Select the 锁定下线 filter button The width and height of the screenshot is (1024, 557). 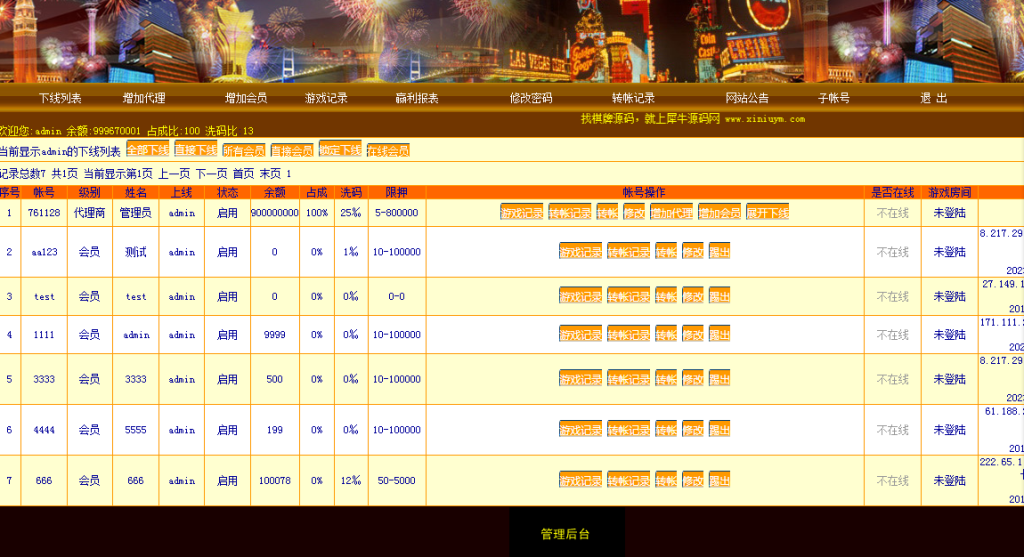[340, 150]
